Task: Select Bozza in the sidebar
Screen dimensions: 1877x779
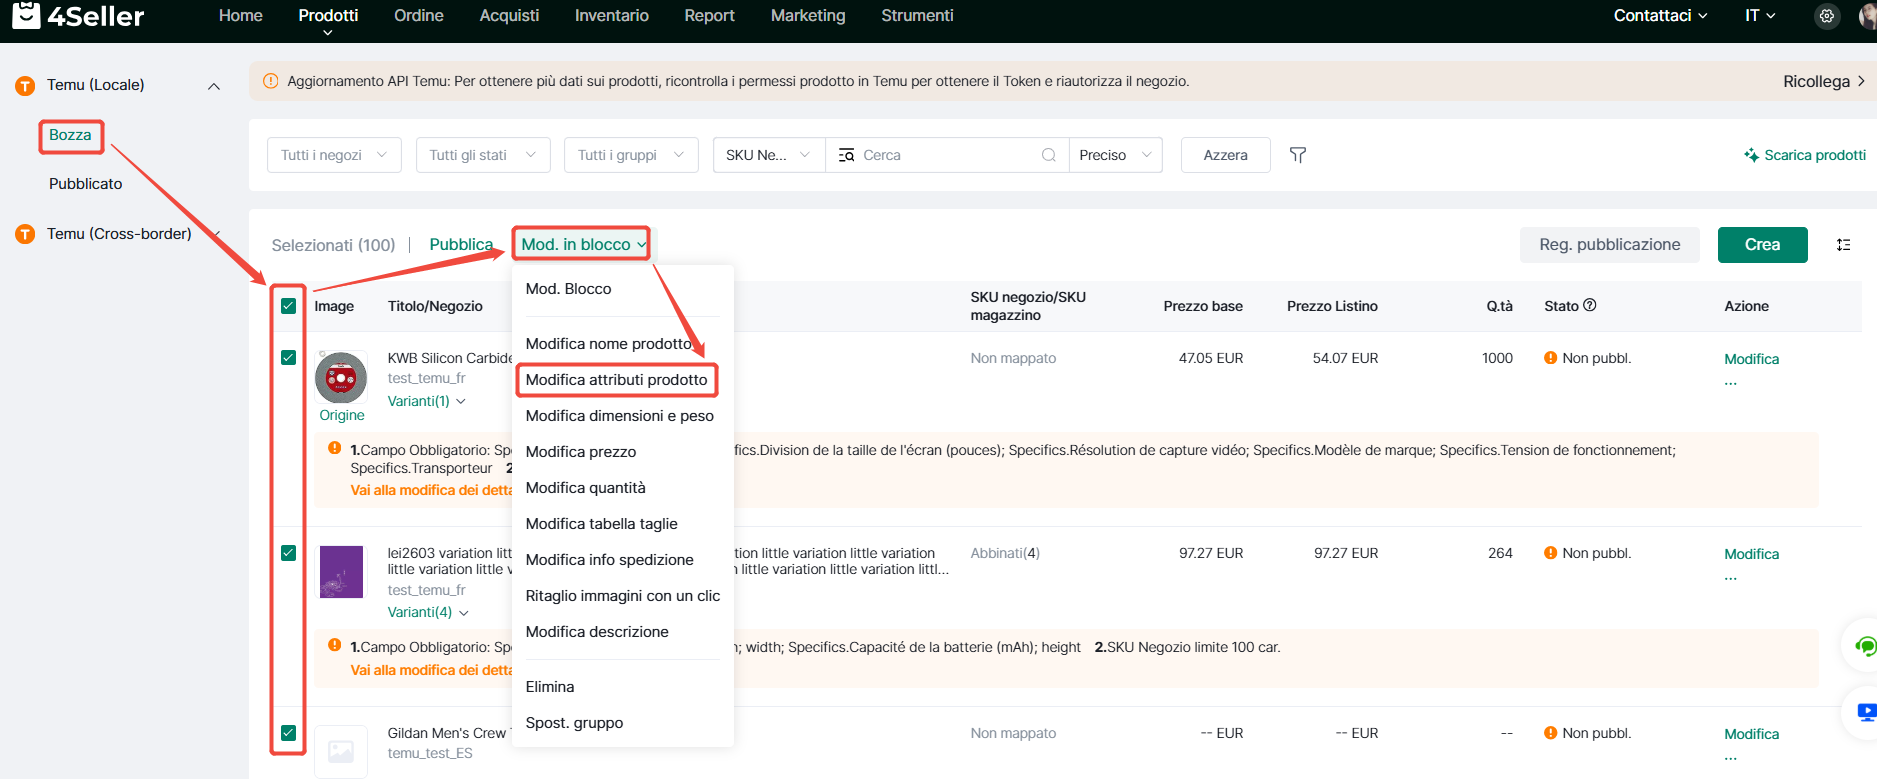Action: (70, 135)
